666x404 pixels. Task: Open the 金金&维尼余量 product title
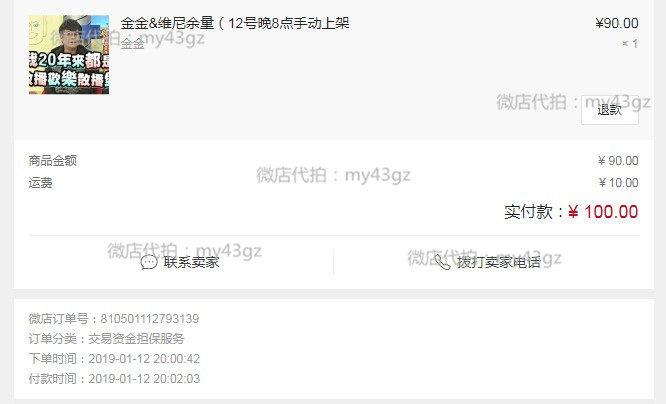point(235,23)
